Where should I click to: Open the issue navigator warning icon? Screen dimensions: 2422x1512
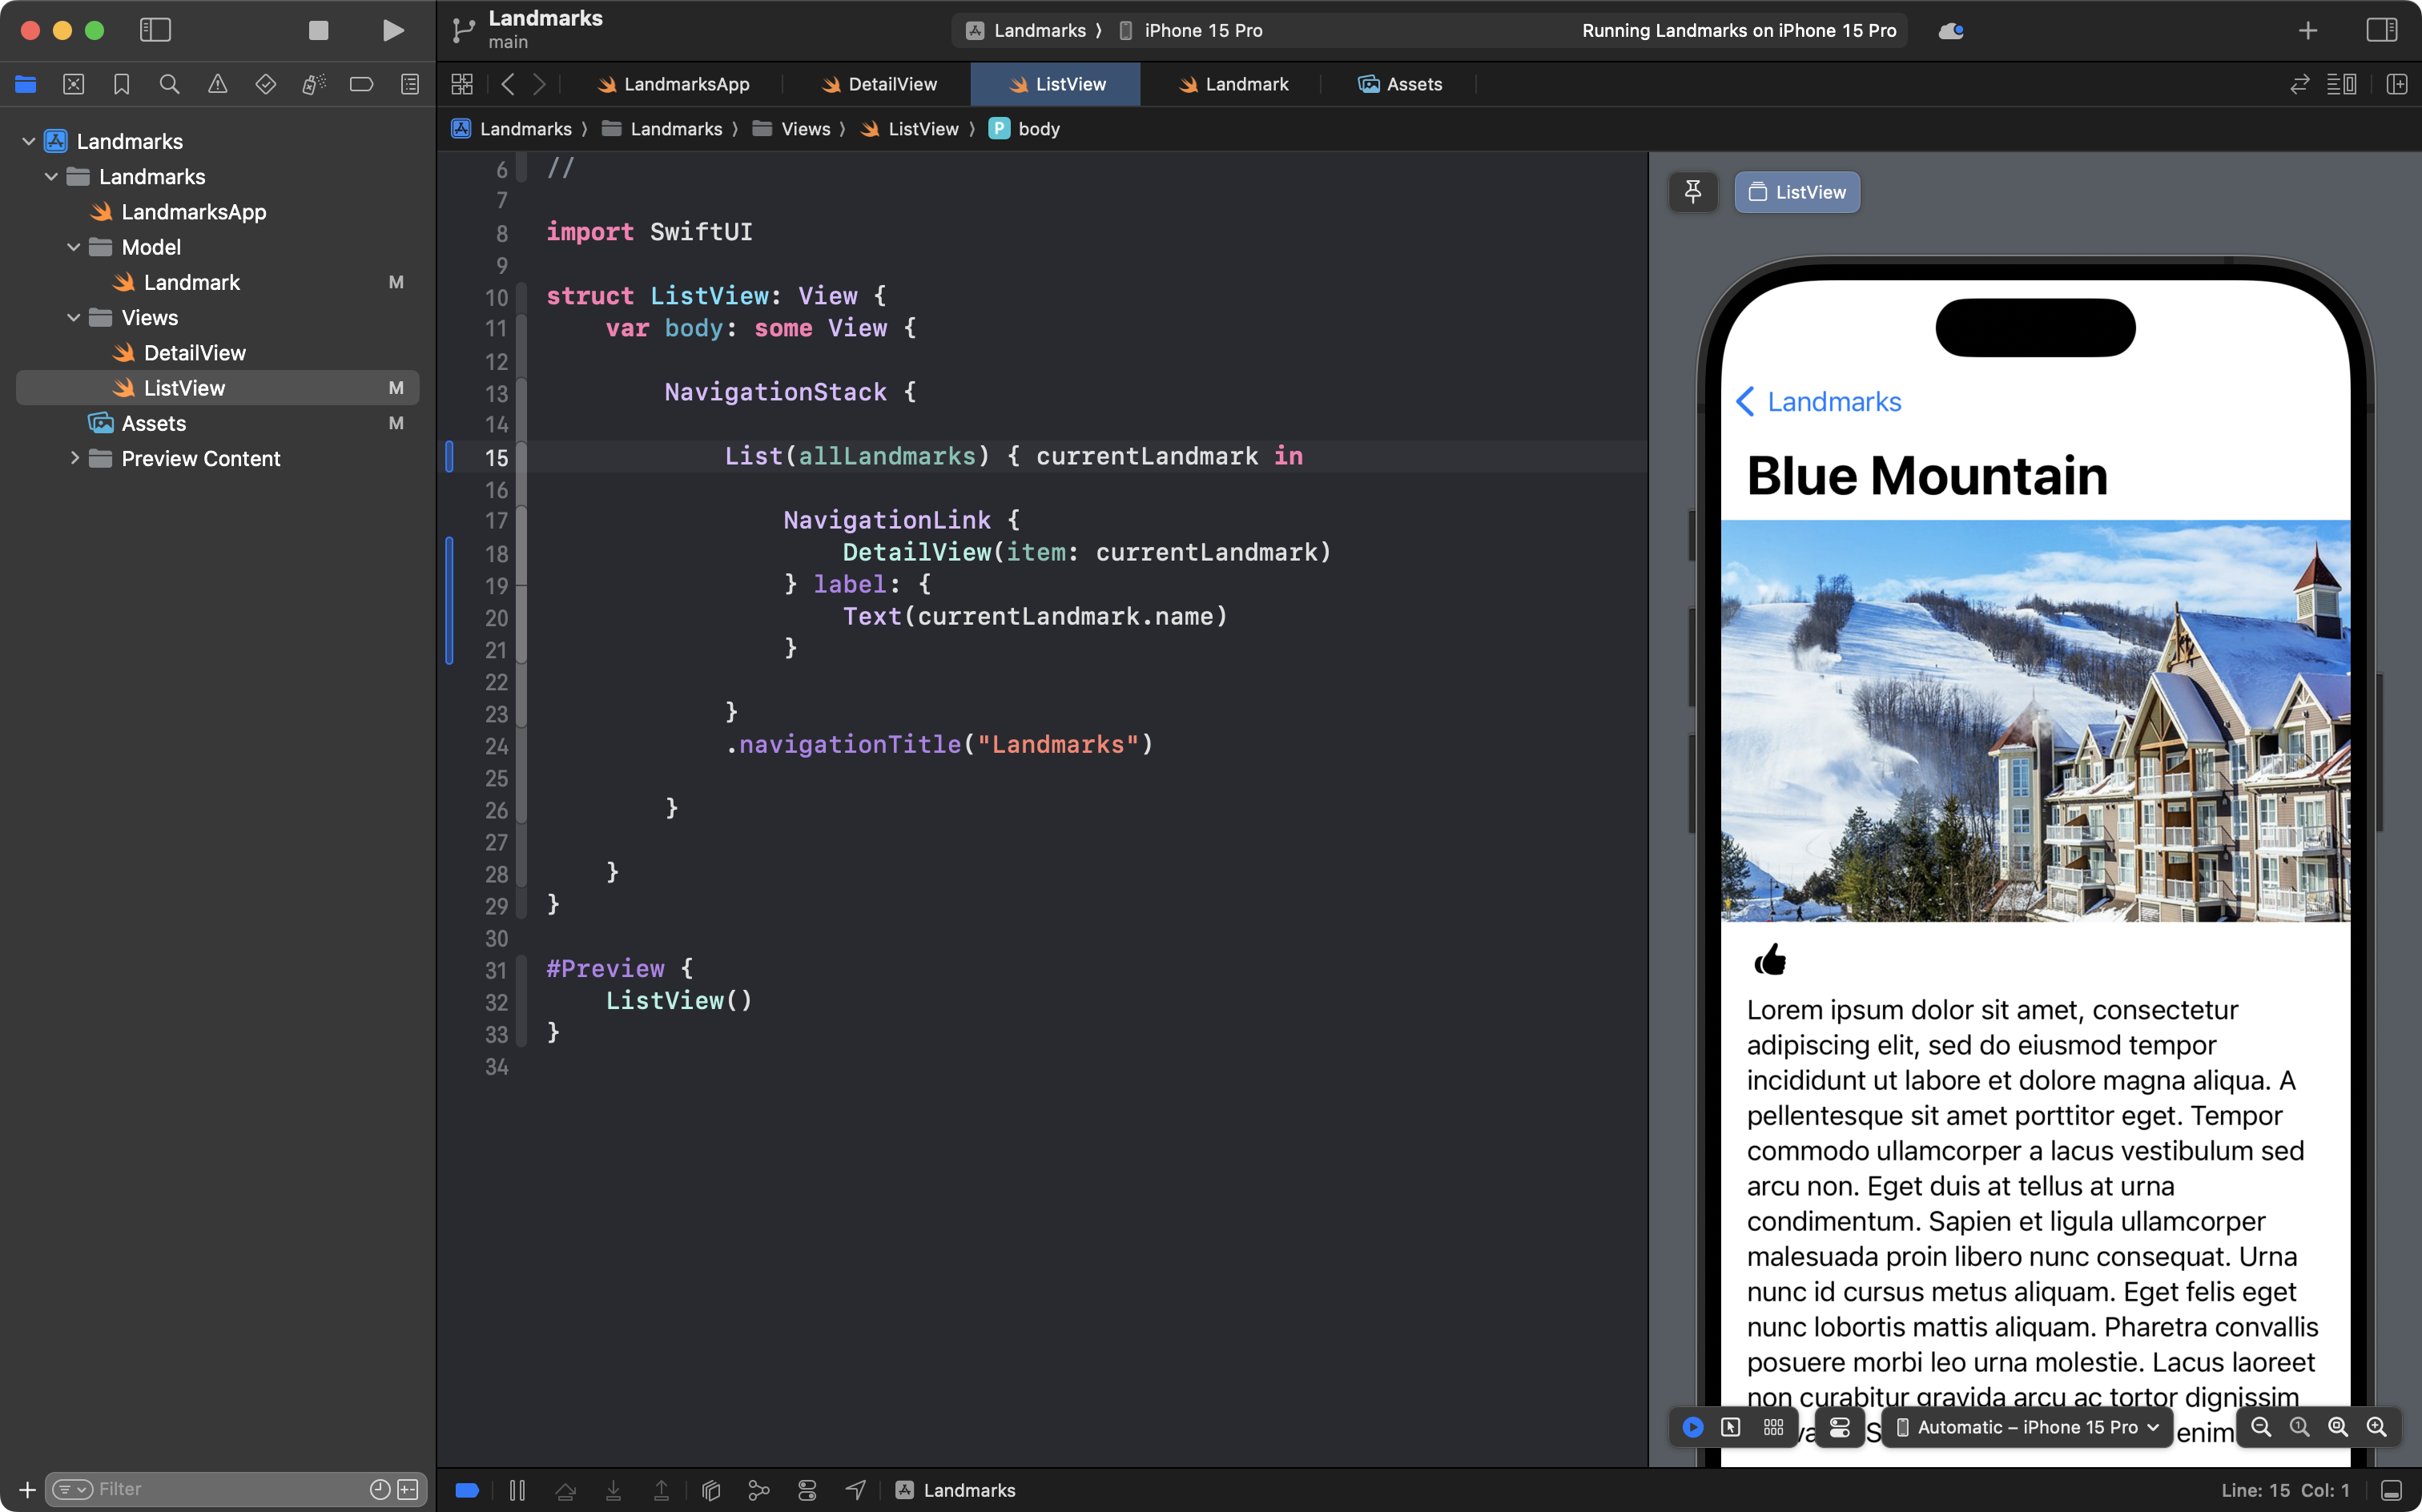click(218, 84)
